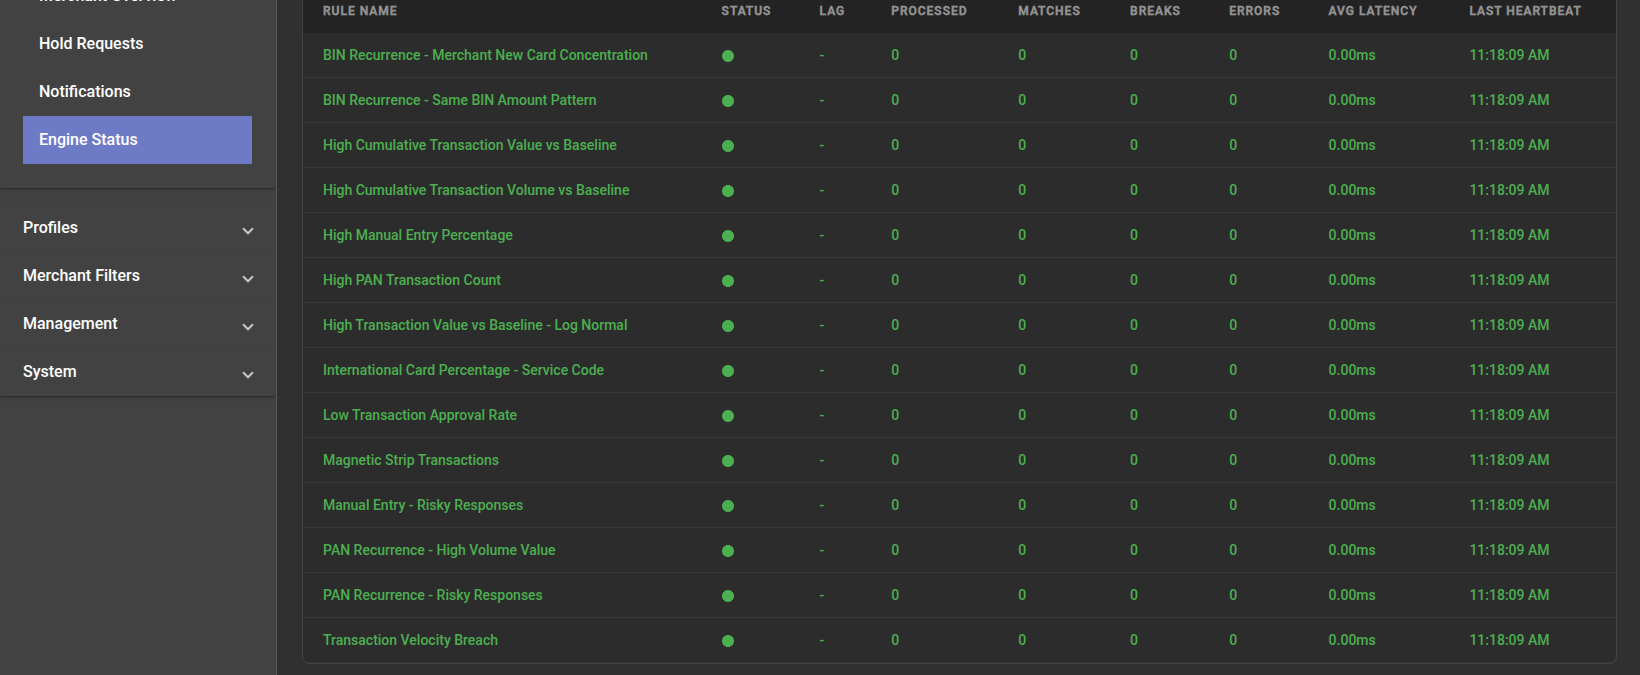Click status dot for PAN Recurrence - Risky Responses

728,596
